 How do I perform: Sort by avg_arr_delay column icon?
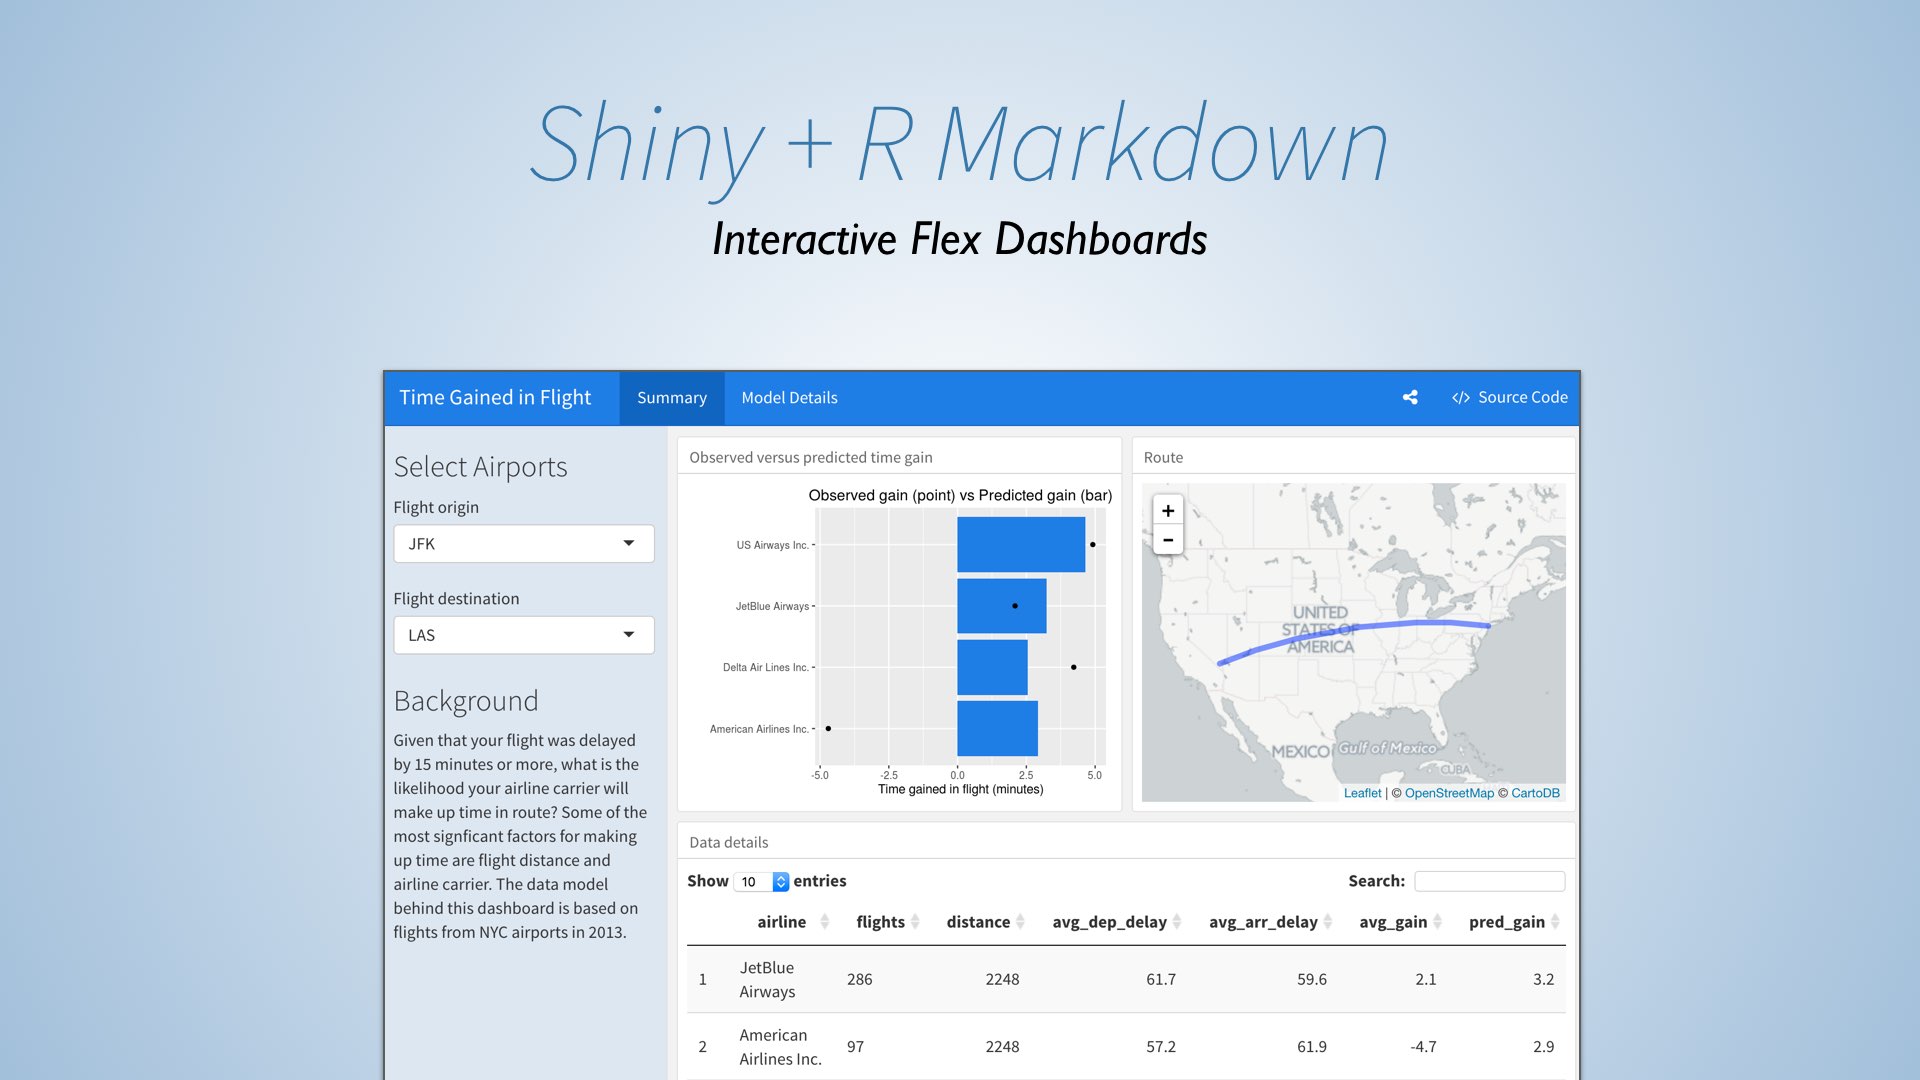[x=1328, y=922]
